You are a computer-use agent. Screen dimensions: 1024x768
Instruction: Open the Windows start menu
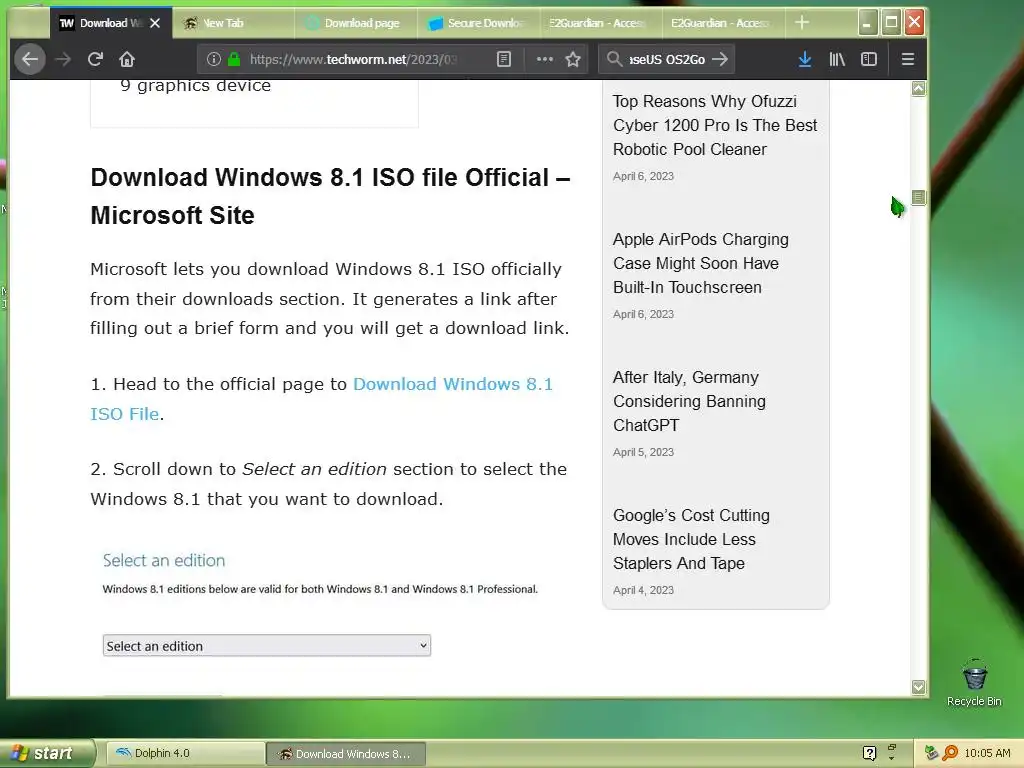(x=47, y=753)
